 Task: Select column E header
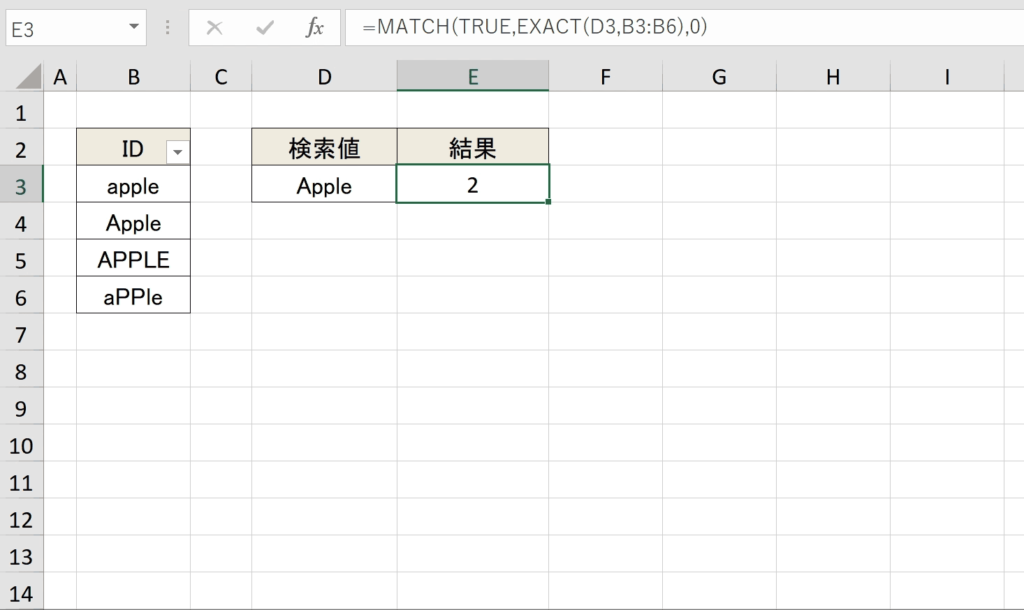click(473, 76)
